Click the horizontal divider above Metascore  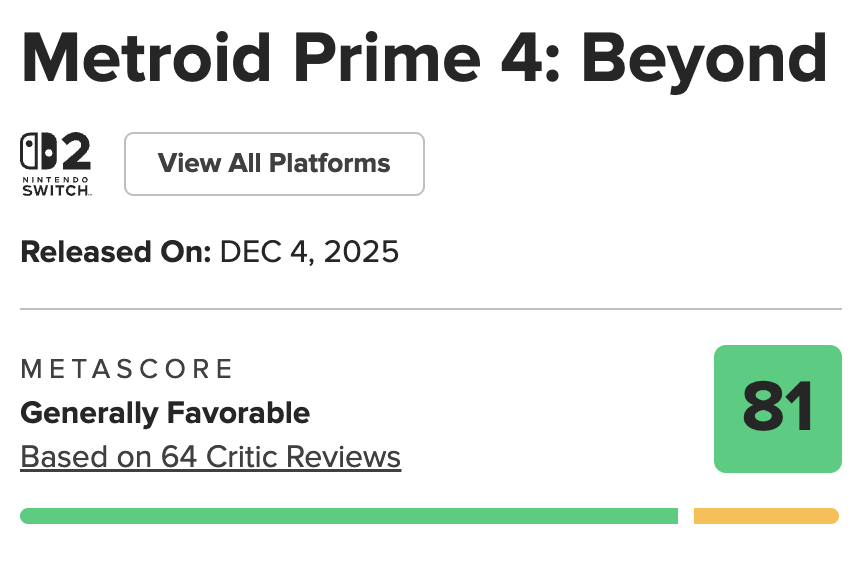point(430,309)
